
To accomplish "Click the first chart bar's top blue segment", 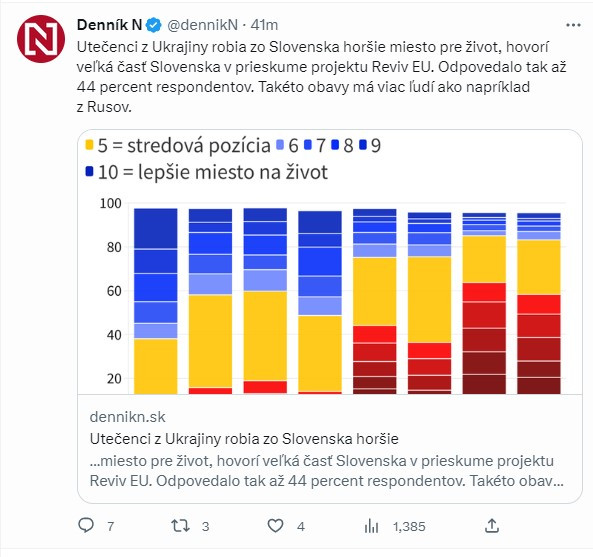I will [156, 228].
